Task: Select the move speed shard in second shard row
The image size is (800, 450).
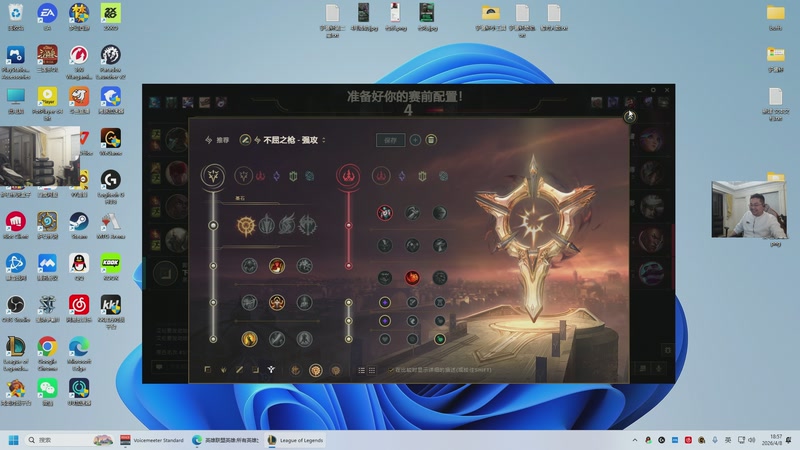Action: [412, 320]
